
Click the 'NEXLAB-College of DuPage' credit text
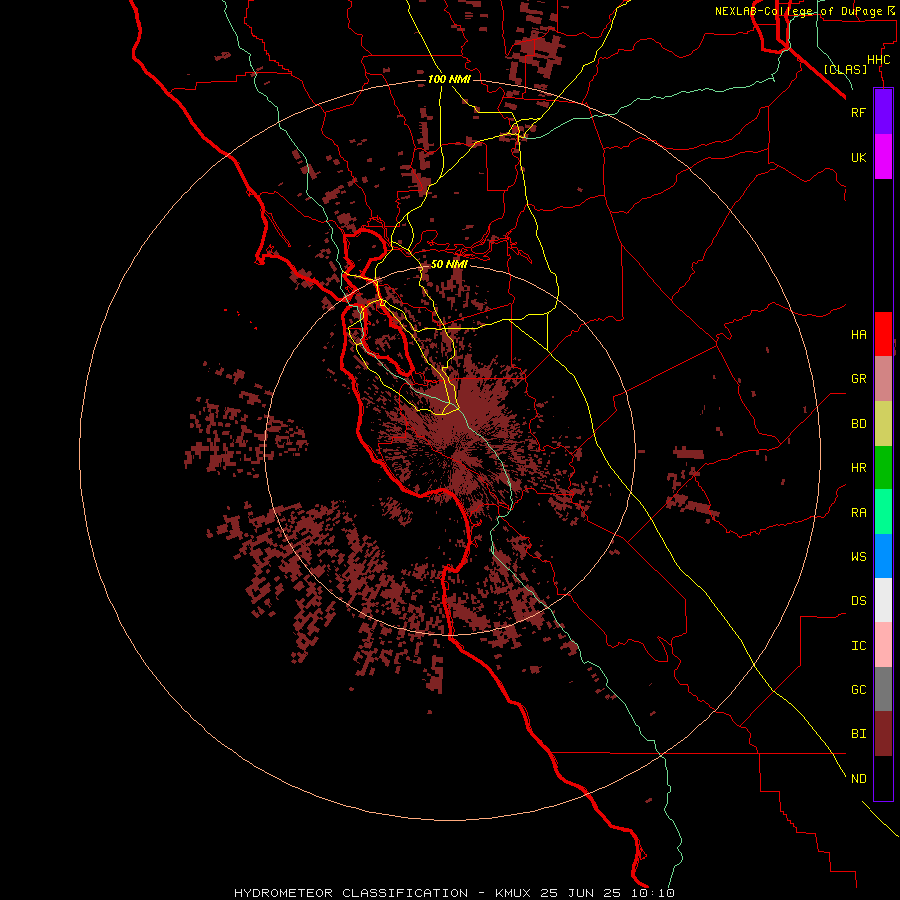pyautogui.click(x=798, y=11)
